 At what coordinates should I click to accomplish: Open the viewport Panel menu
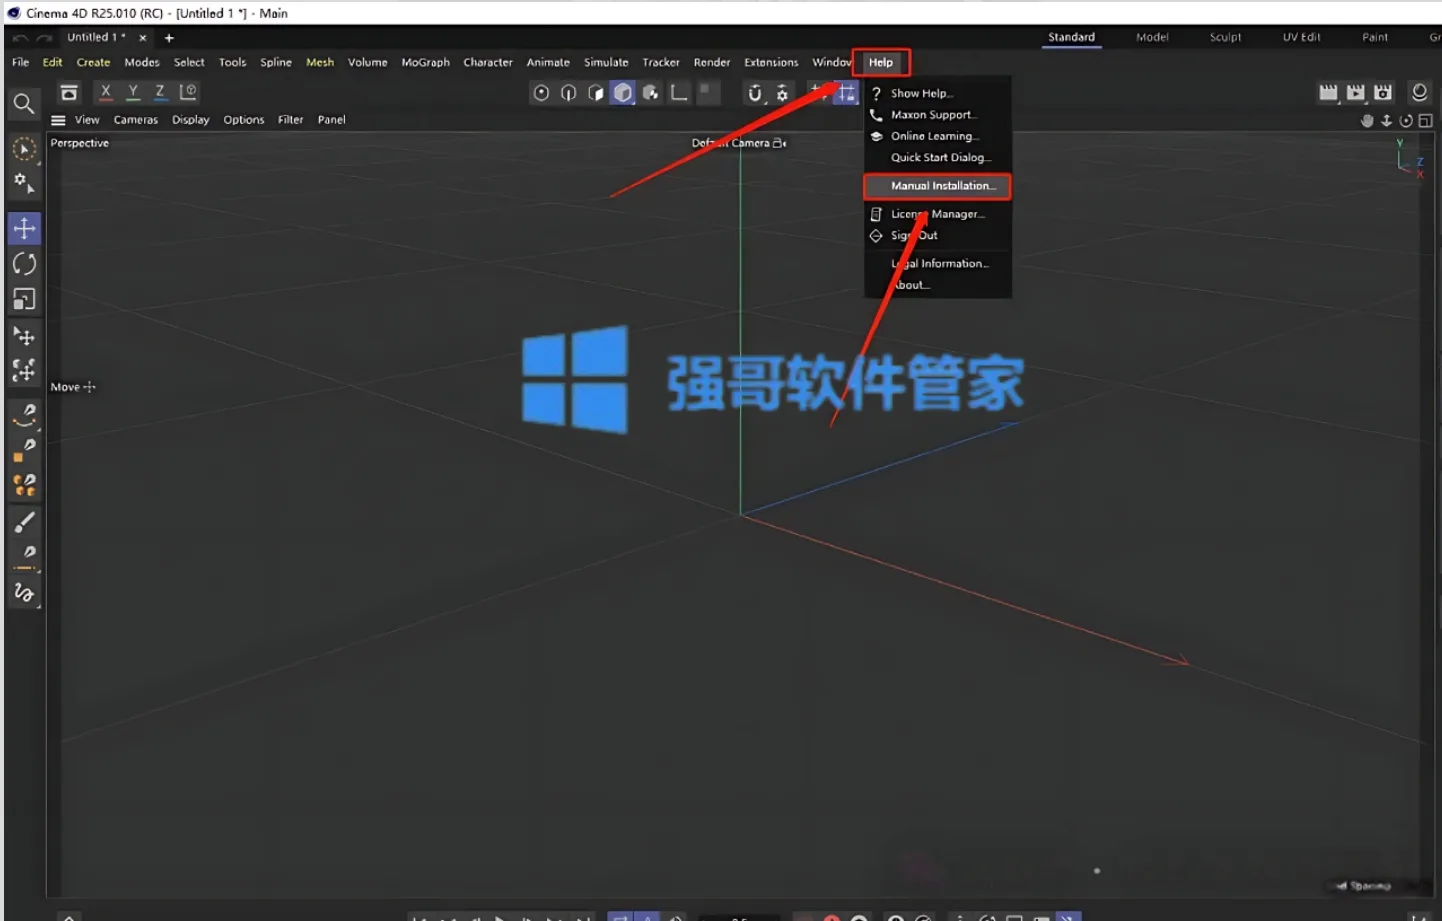tap(332, 120)
